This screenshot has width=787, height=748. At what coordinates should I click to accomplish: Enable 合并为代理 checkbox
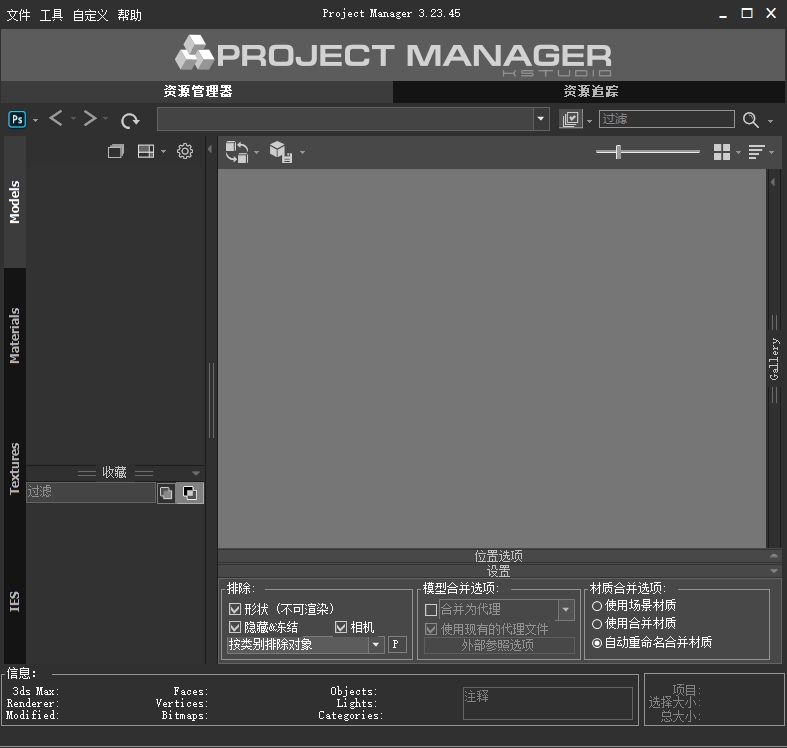tap(431, 610)
